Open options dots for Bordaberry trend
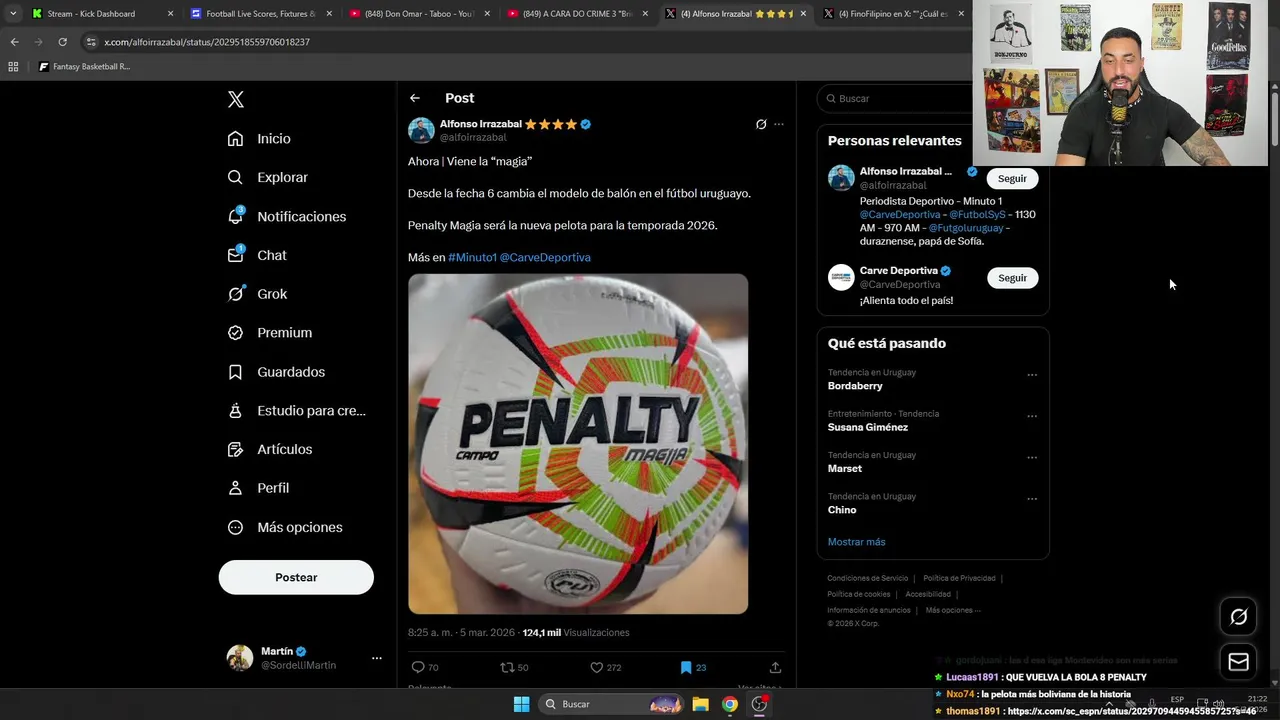Viewport: 1280px width, 720px height. (x=1032, y=375)
